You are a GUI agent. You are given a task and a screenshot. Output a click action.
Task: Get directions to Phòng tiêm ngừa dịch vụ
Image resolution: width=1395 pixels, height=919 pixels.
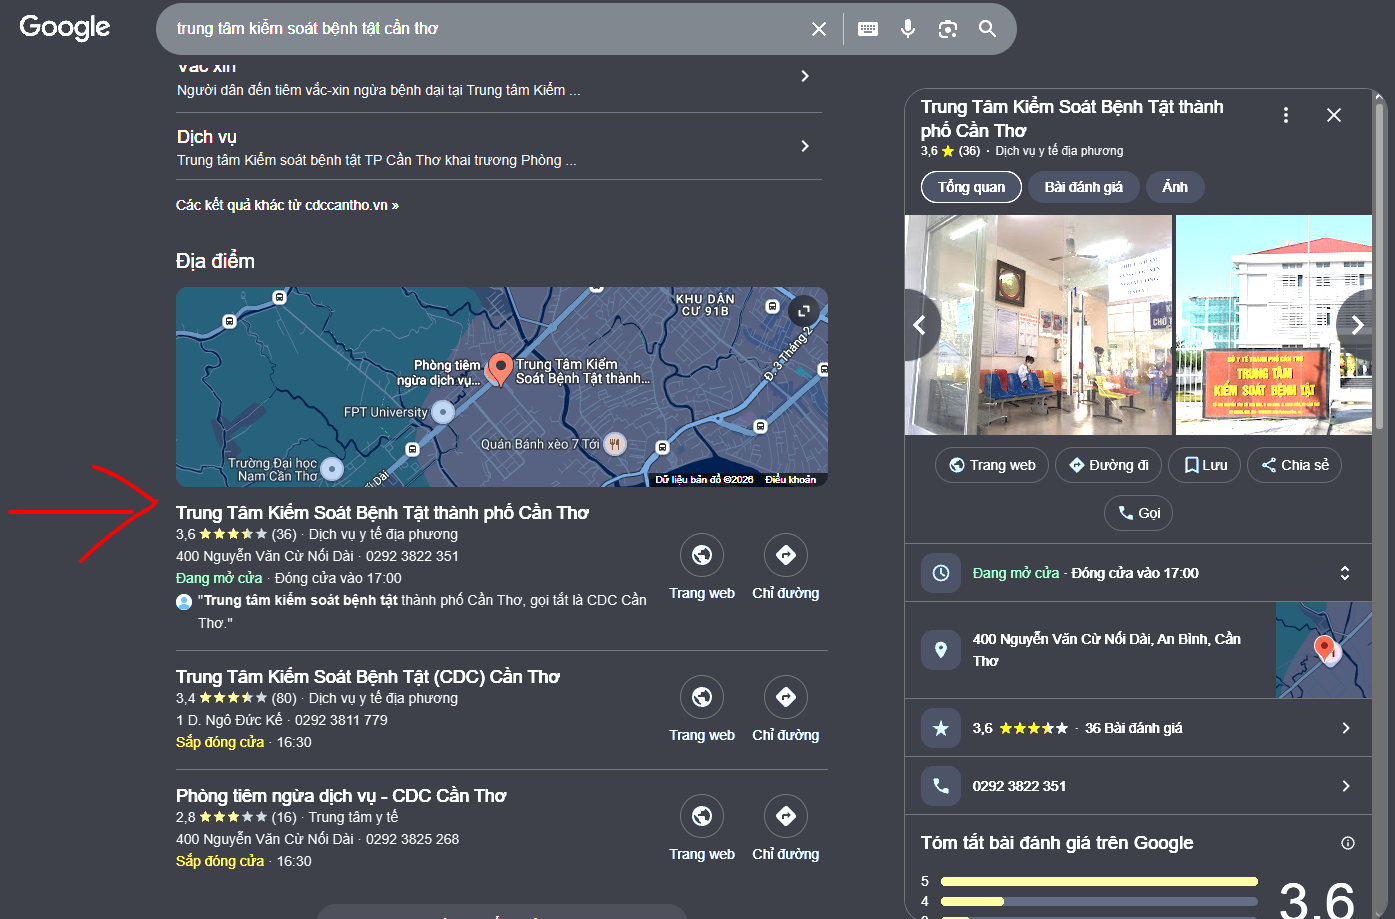pos(786,828)
